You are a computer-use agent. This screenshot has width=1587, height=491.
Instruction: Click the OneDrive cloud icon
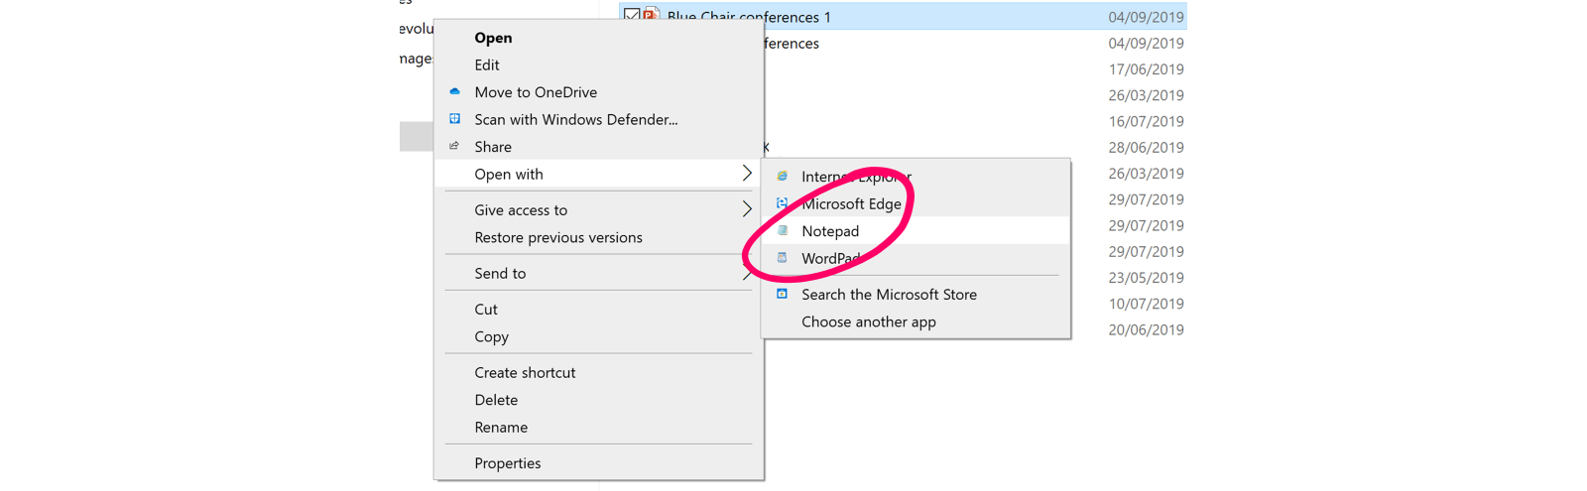[x=455, y=92]
